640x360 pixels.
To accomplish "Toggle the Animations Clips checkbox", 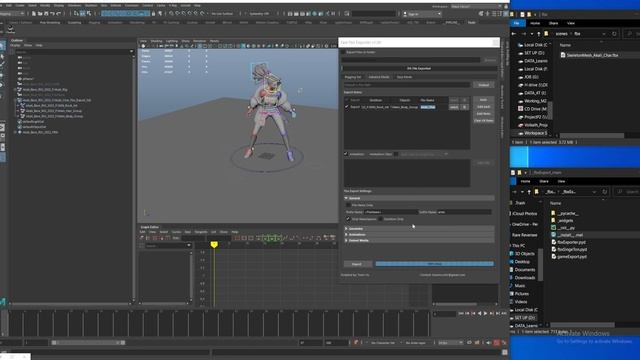I will pos(396,154).
